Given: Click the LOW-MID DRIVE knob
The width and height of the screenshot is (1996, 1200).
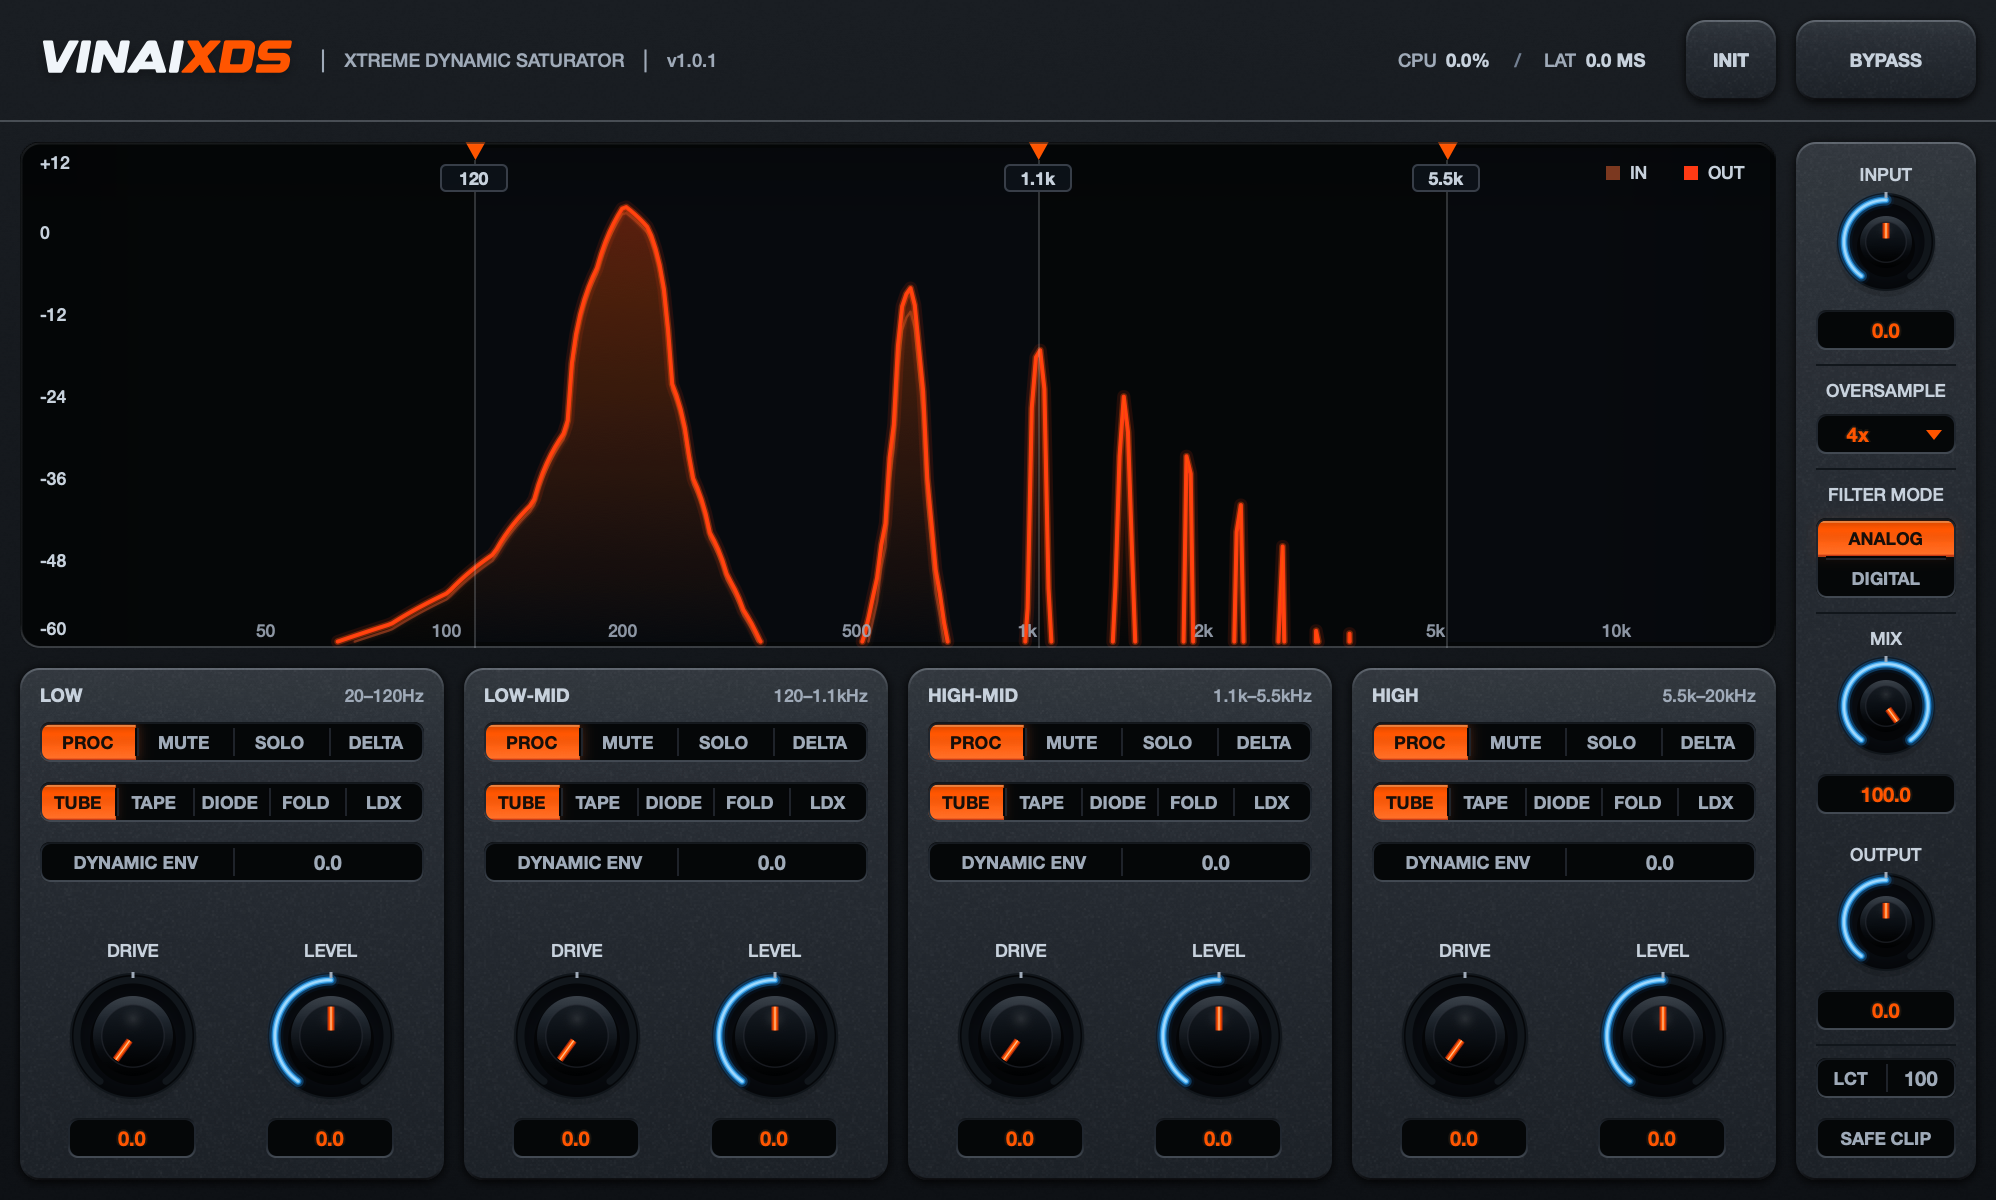Looking at the screenshot, I should pyautogui.click(x=577, y=1036).
